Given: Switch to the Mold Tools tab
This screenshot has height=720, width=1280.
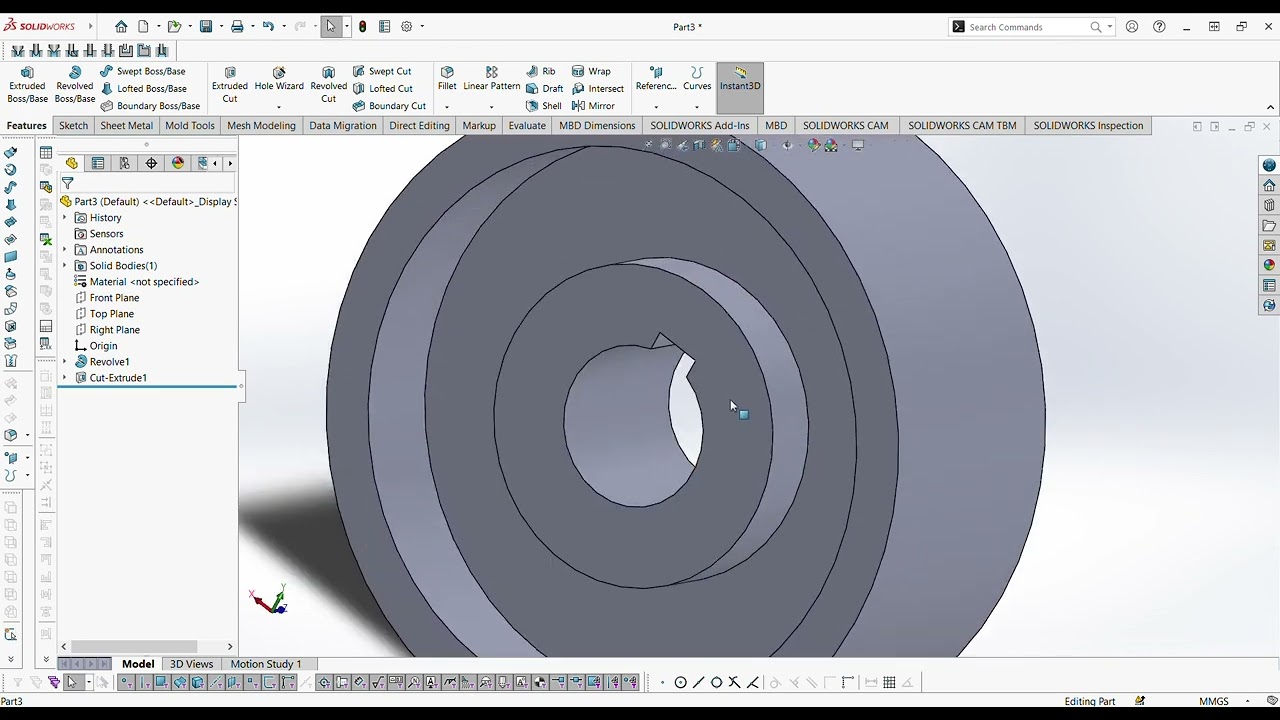Looking at the screenshot, I should pos(190,126).
